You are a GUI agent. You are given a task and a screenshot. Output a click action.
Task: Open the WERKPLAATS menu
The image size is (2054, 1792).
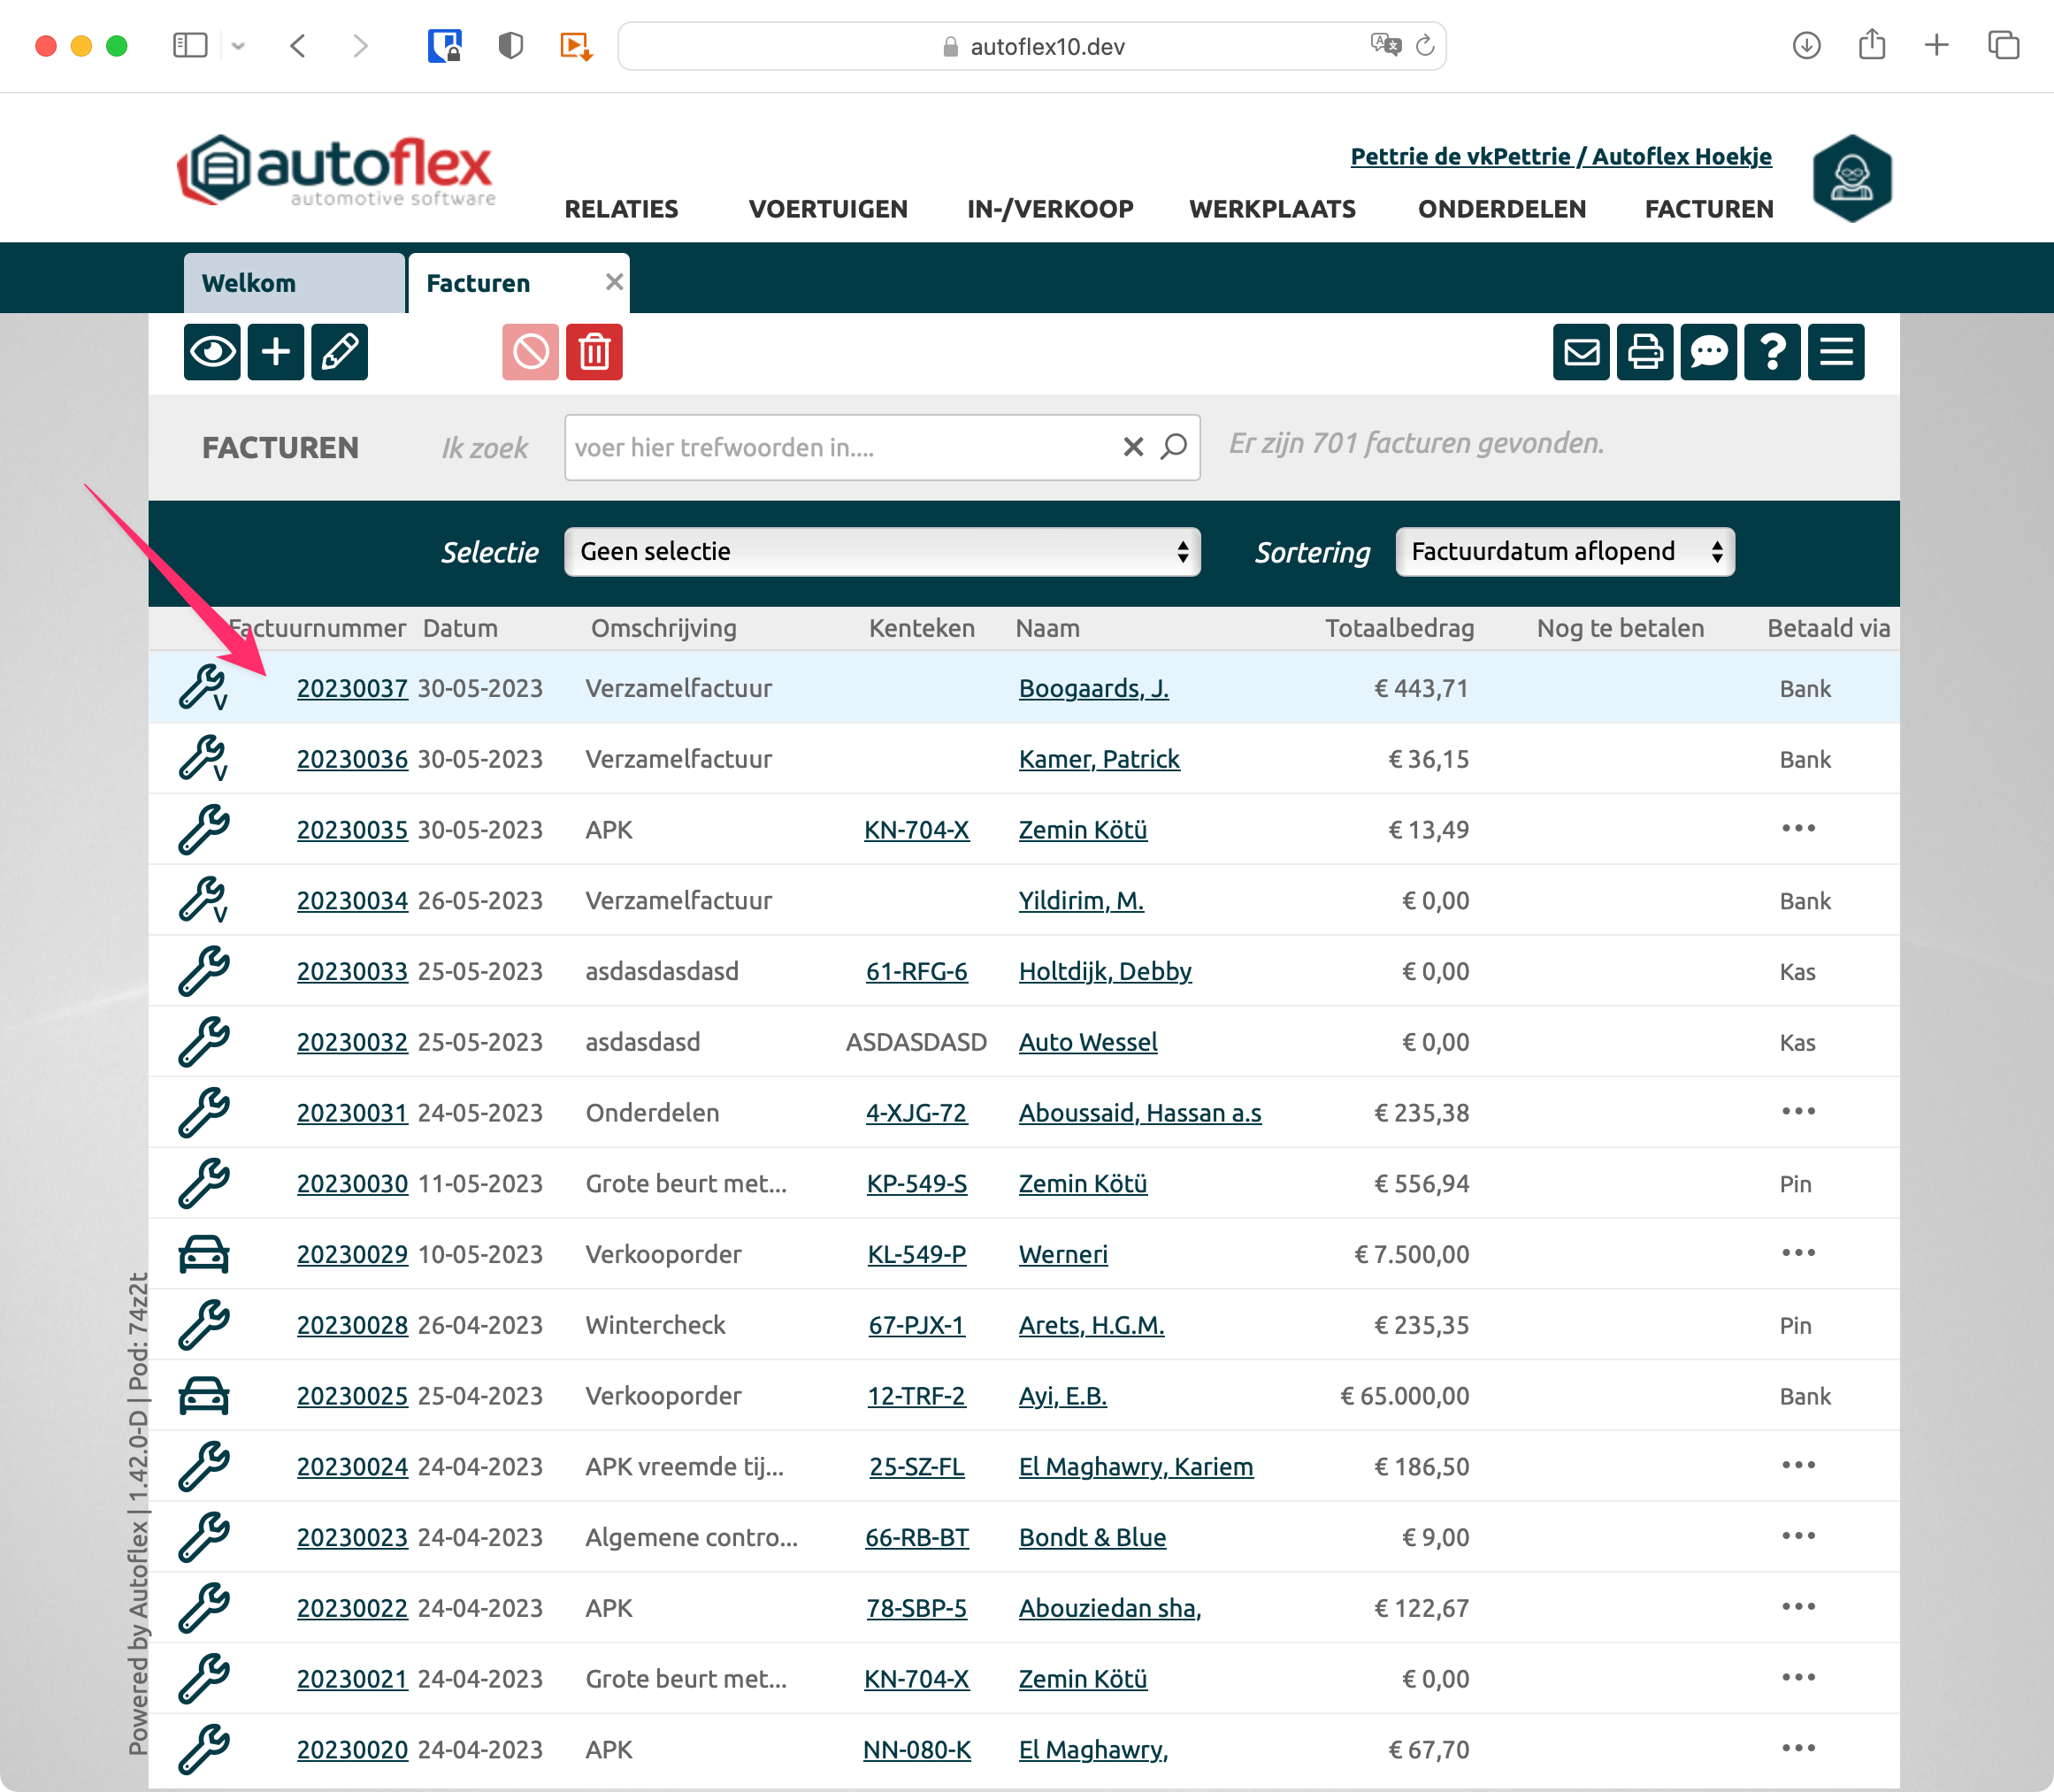tap(1272, 209)
